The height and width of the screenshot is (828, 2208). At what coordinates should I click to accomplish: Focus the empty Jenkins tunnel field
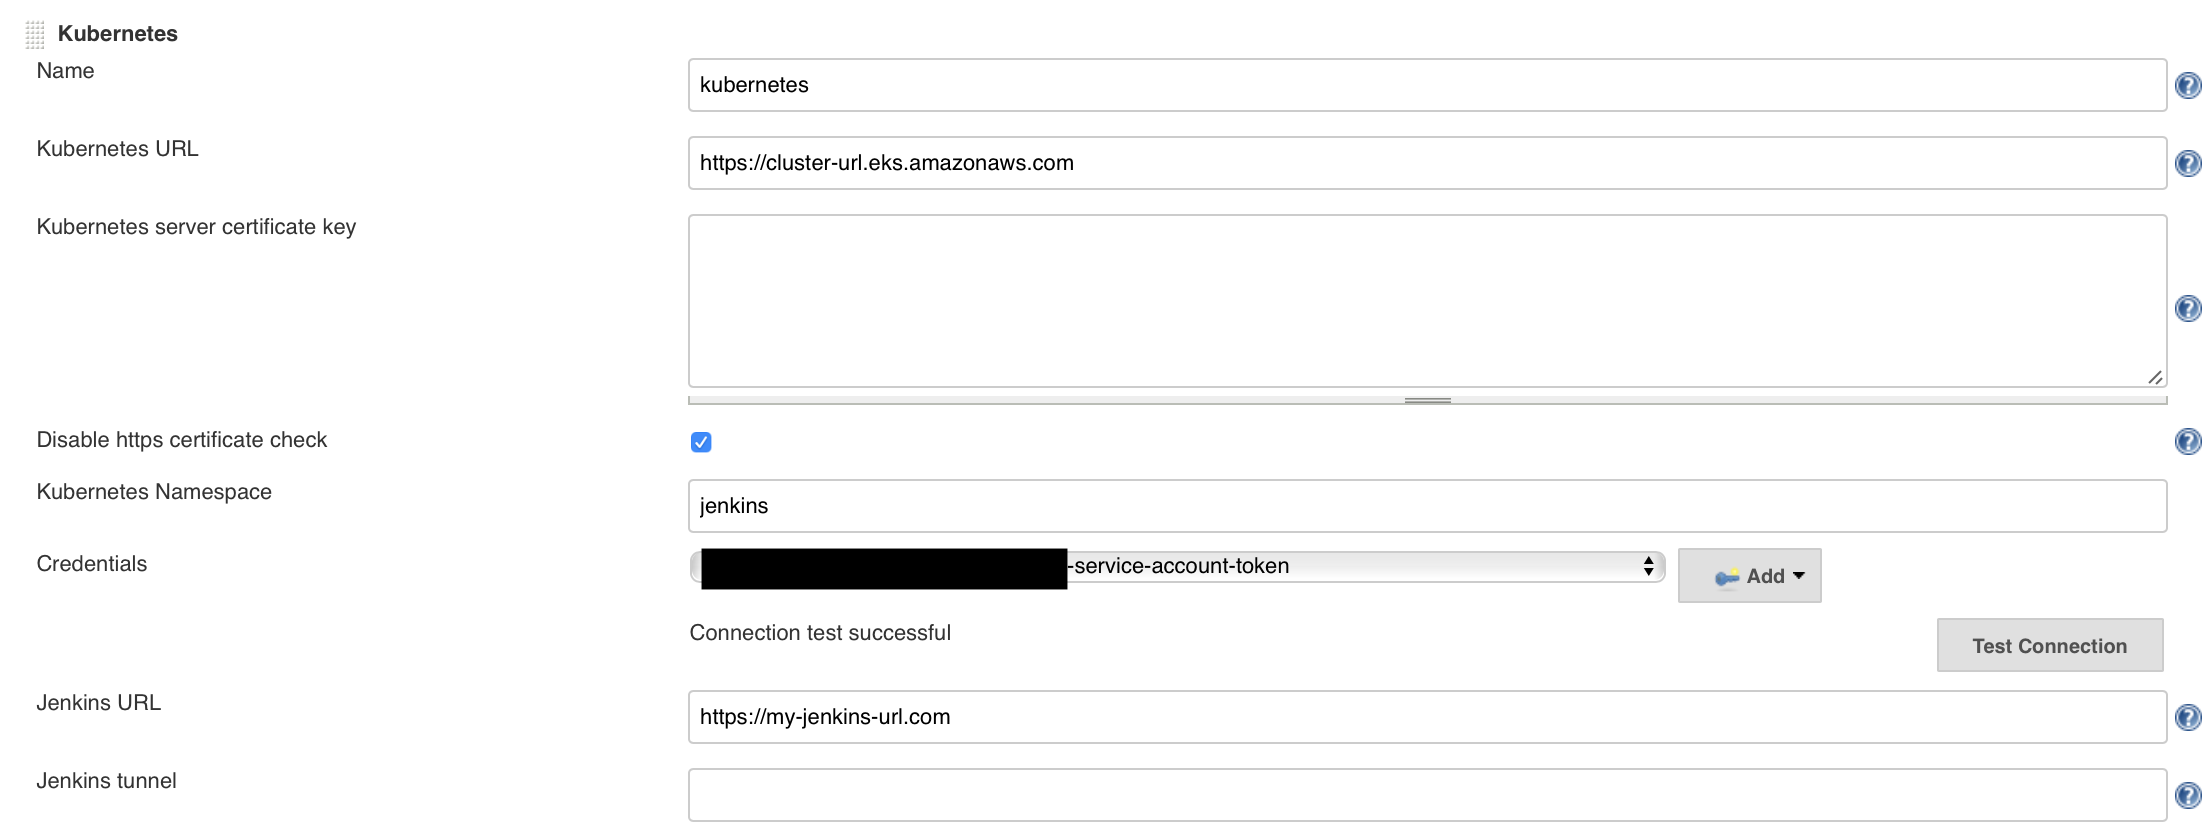(1427, 795)
